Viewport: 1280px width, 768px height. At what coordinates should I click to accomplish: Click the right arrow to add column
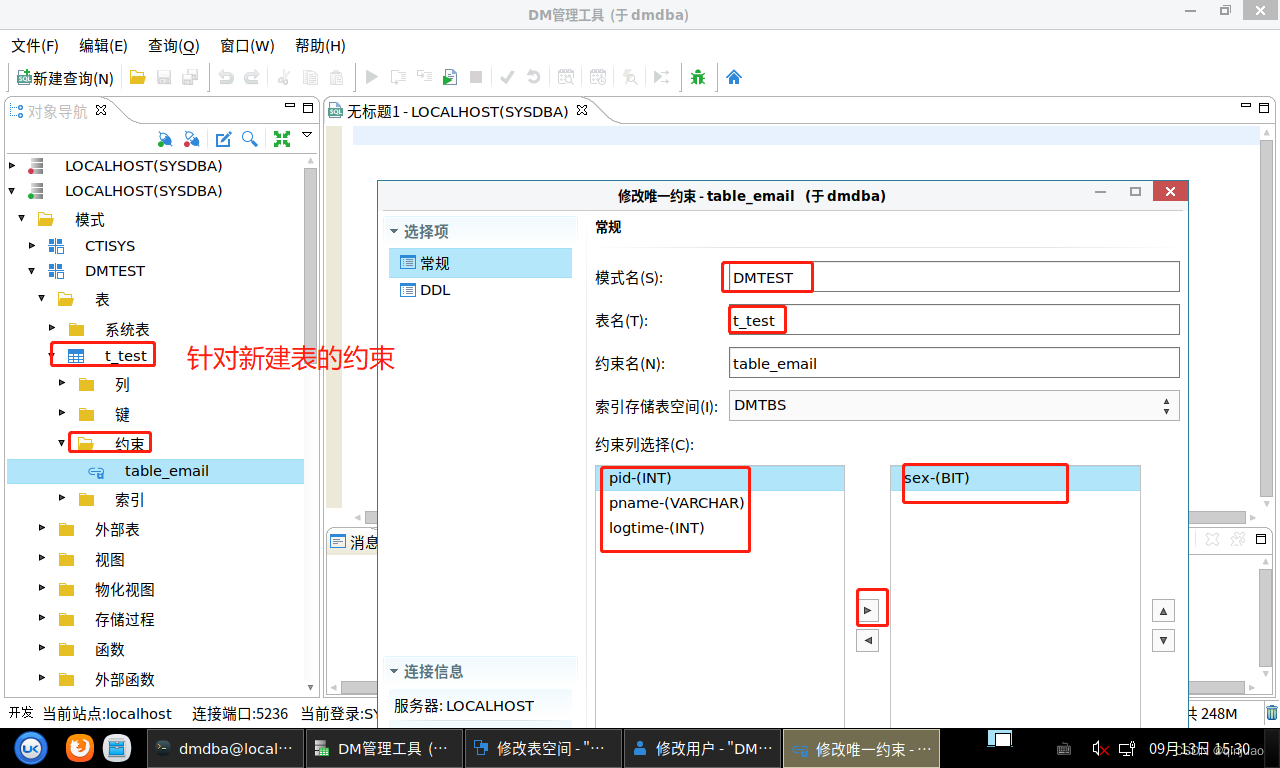click(868, 610)
